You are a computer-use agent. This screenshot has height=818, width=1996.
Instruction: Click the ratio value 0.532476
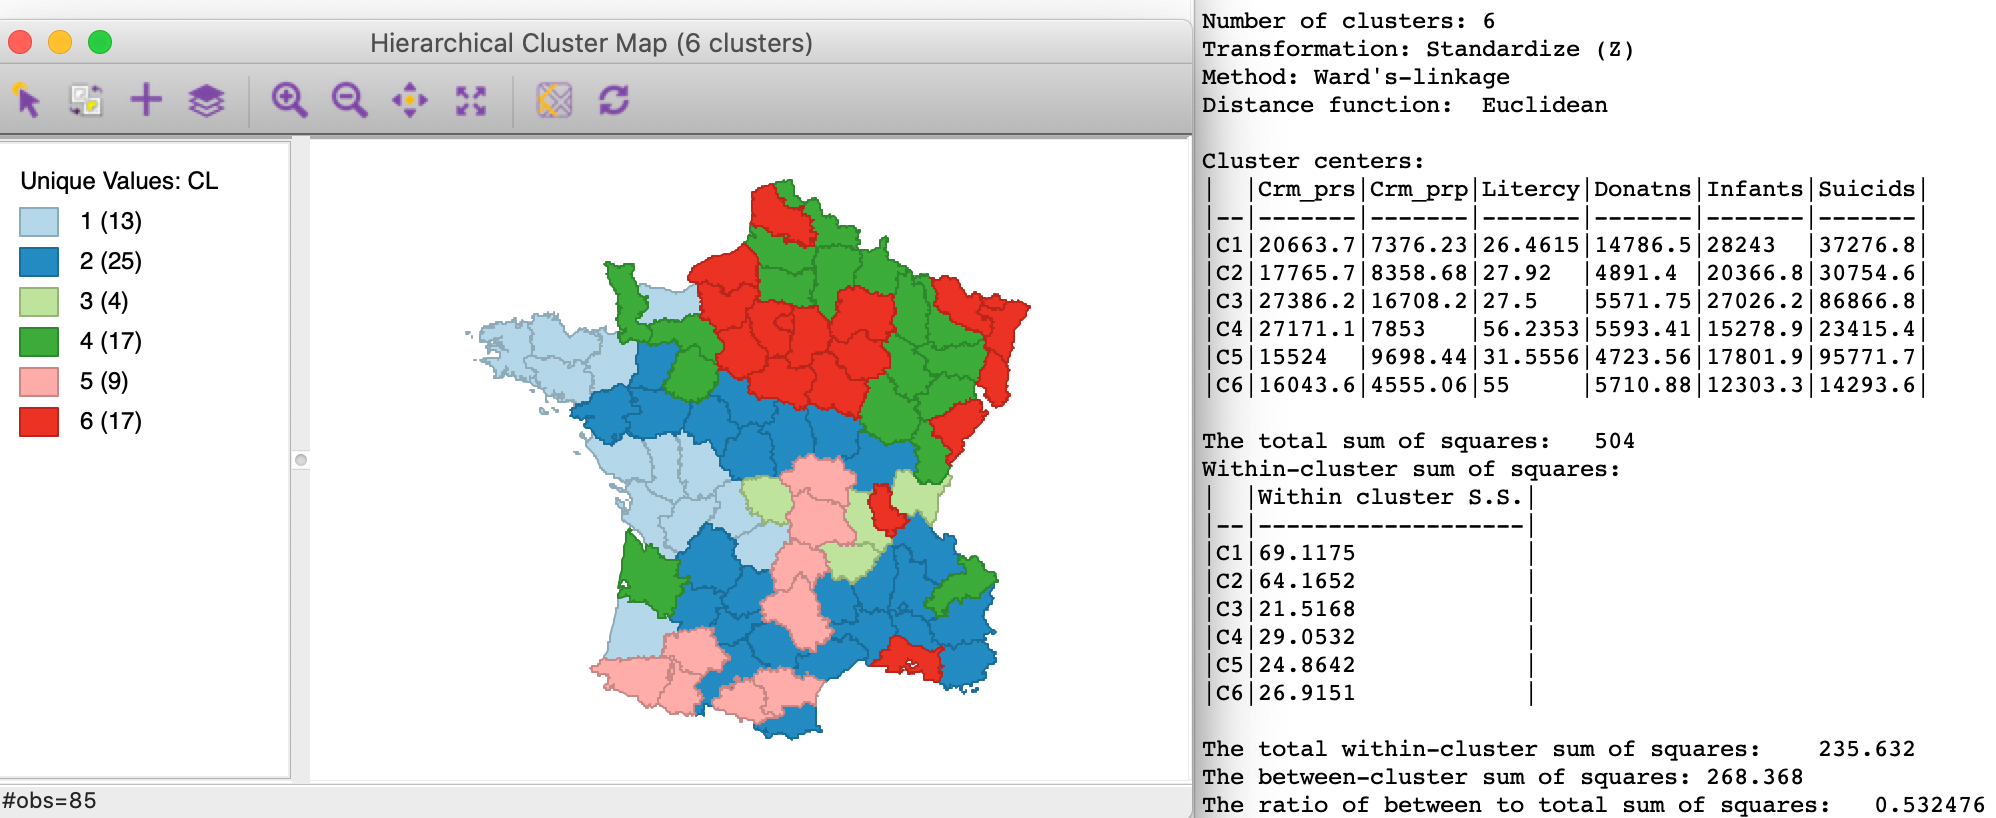[x=1929, y=805]
